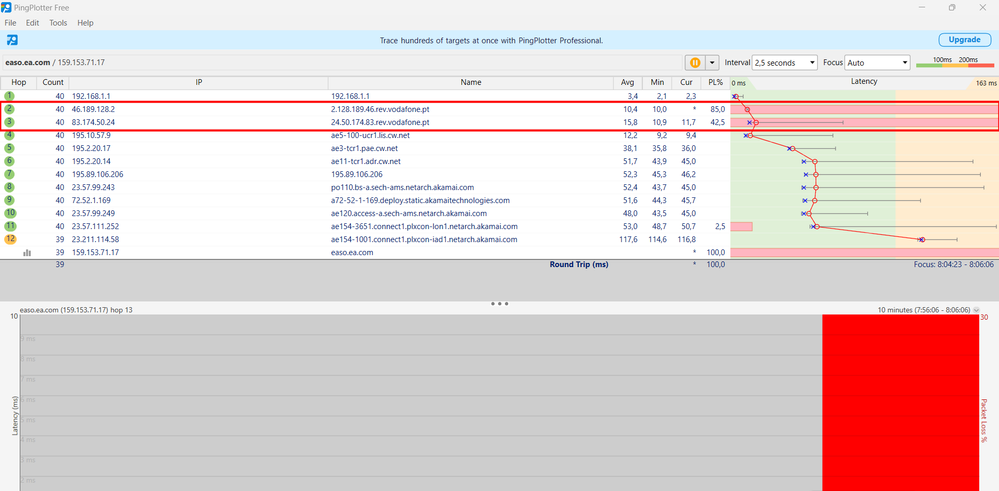Expand the Focus Auto dropdown
Image resolution: width=999 pixels, height=491 pixels.
[x=877, y=62]
